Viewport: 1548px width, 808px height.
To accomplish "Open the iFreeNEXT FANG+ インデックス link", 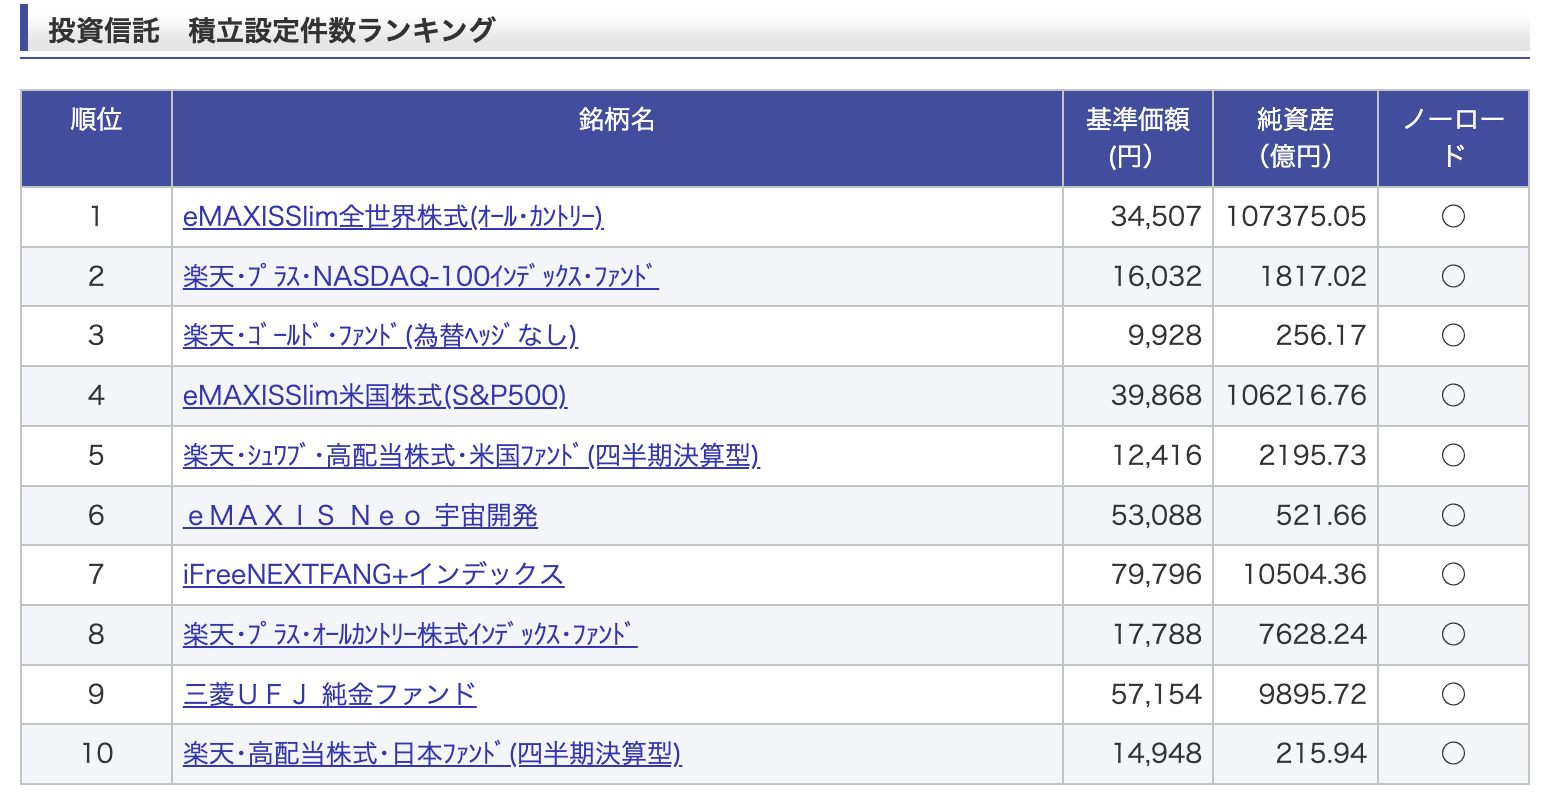I will [373, 575].
